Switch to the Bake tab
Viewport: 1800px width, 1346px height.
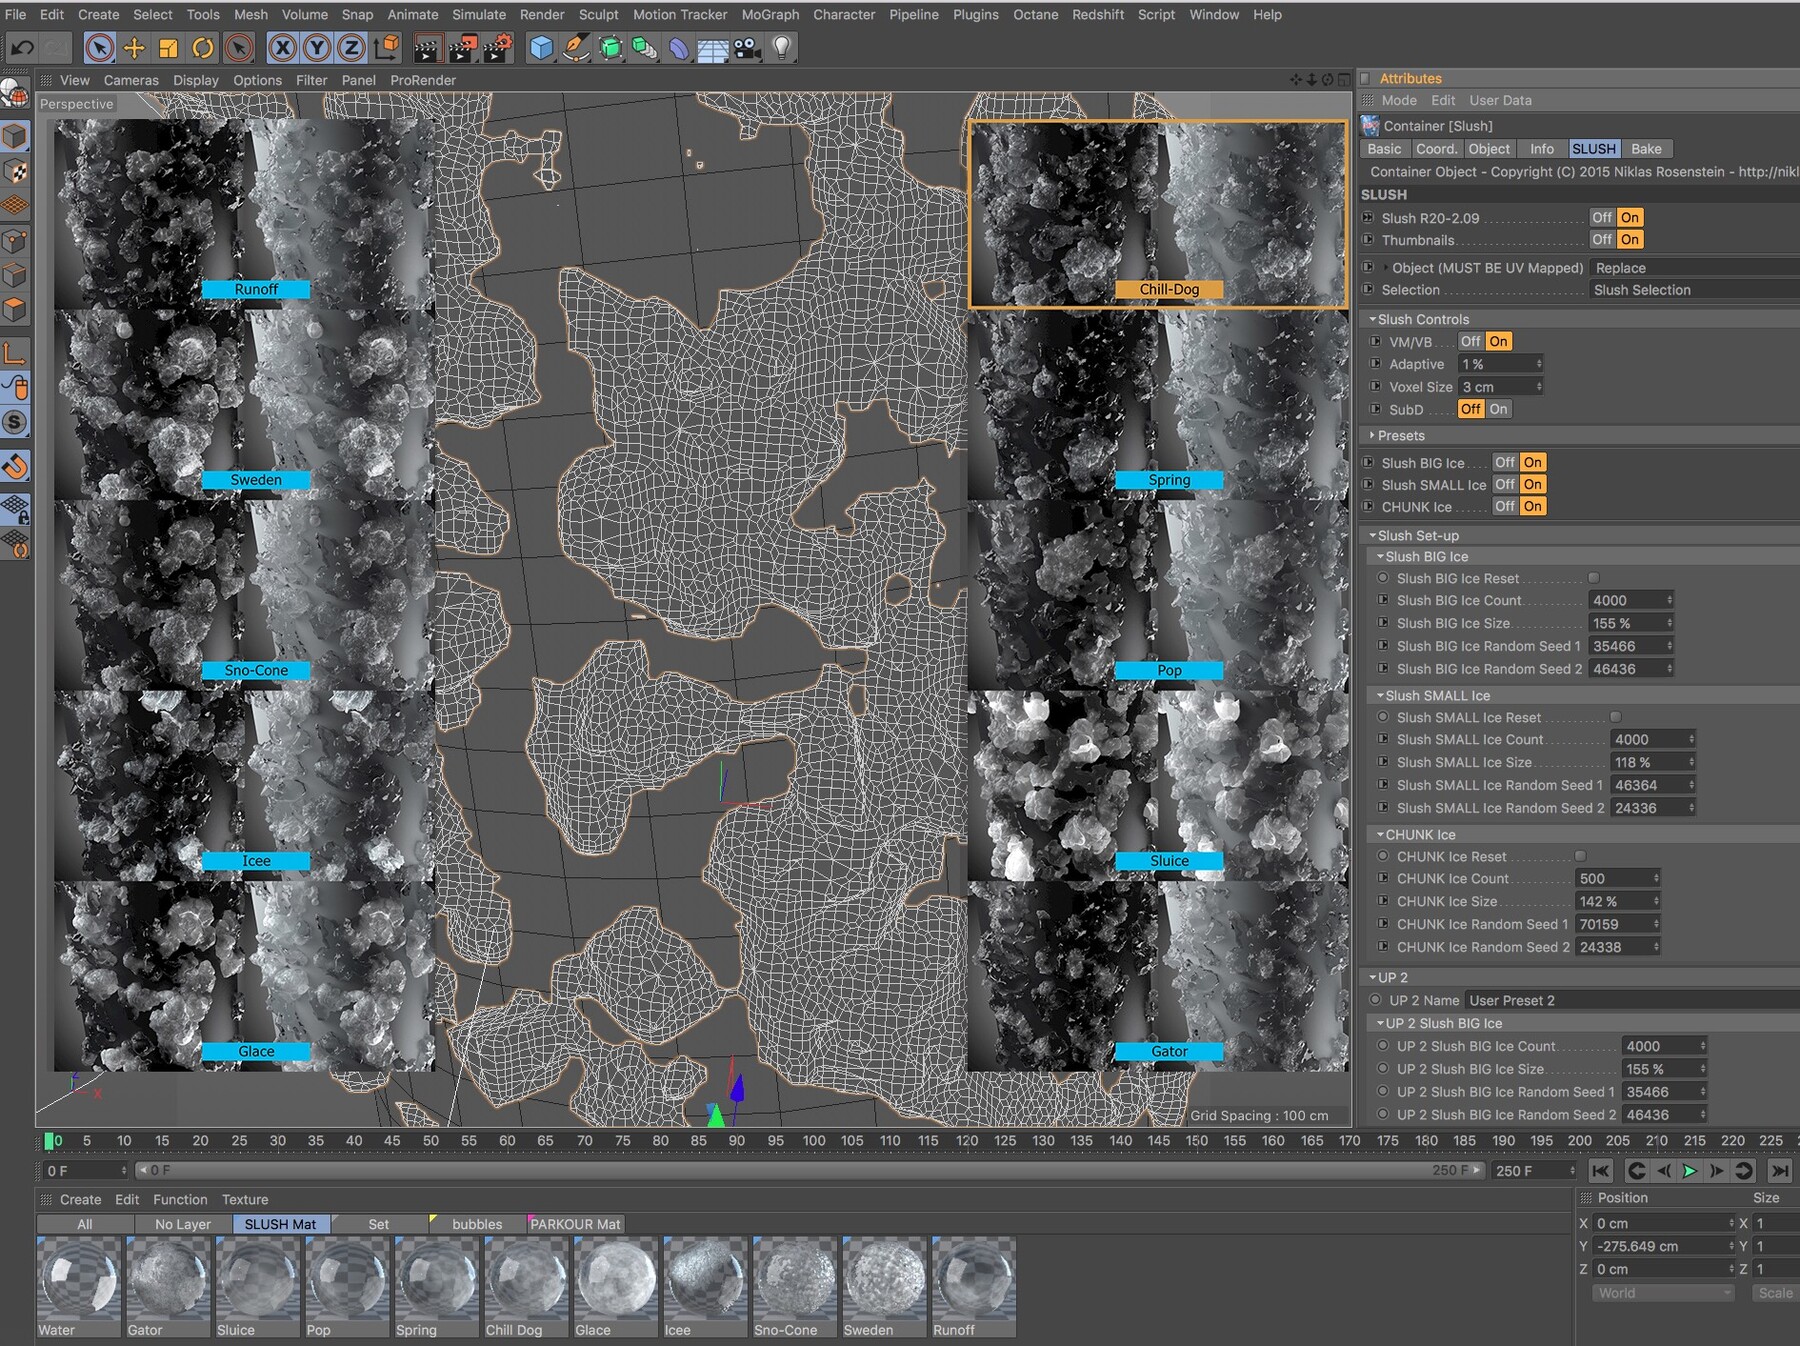pyautogui.click(x=1646, y=149)
